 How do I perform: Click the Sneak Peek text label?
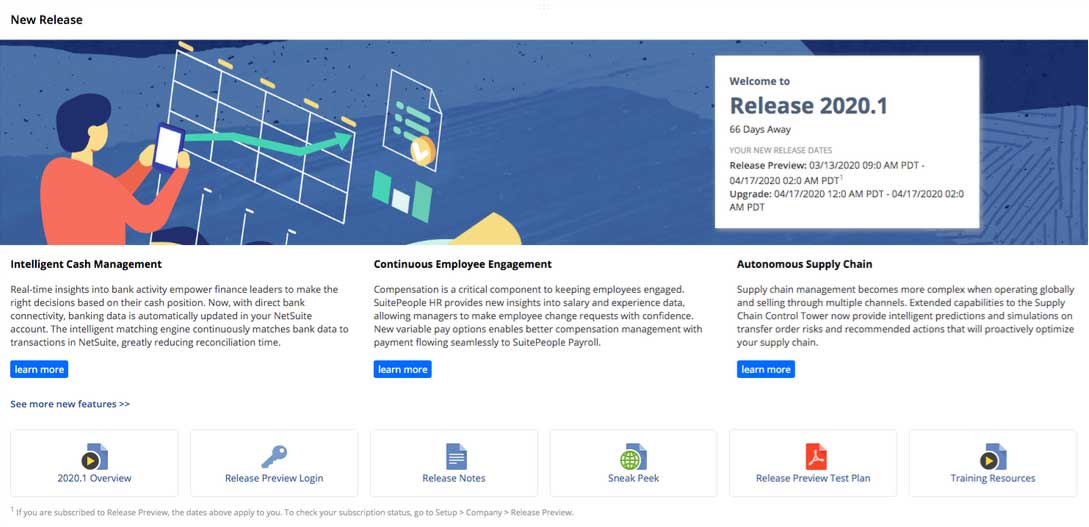[x=633, y=478]
